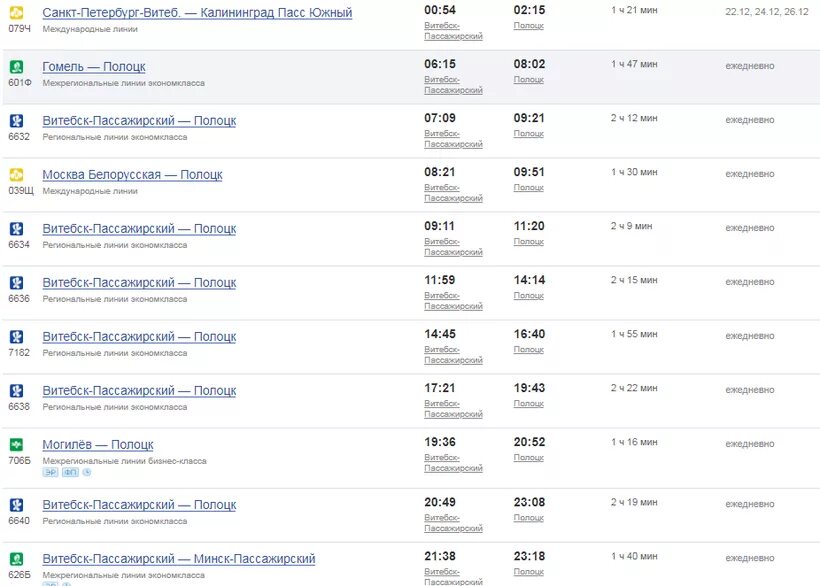Click the green business-class icon for train 706Б
The image size is (820, 586).
pyautogui.click(x=16, y=445)
